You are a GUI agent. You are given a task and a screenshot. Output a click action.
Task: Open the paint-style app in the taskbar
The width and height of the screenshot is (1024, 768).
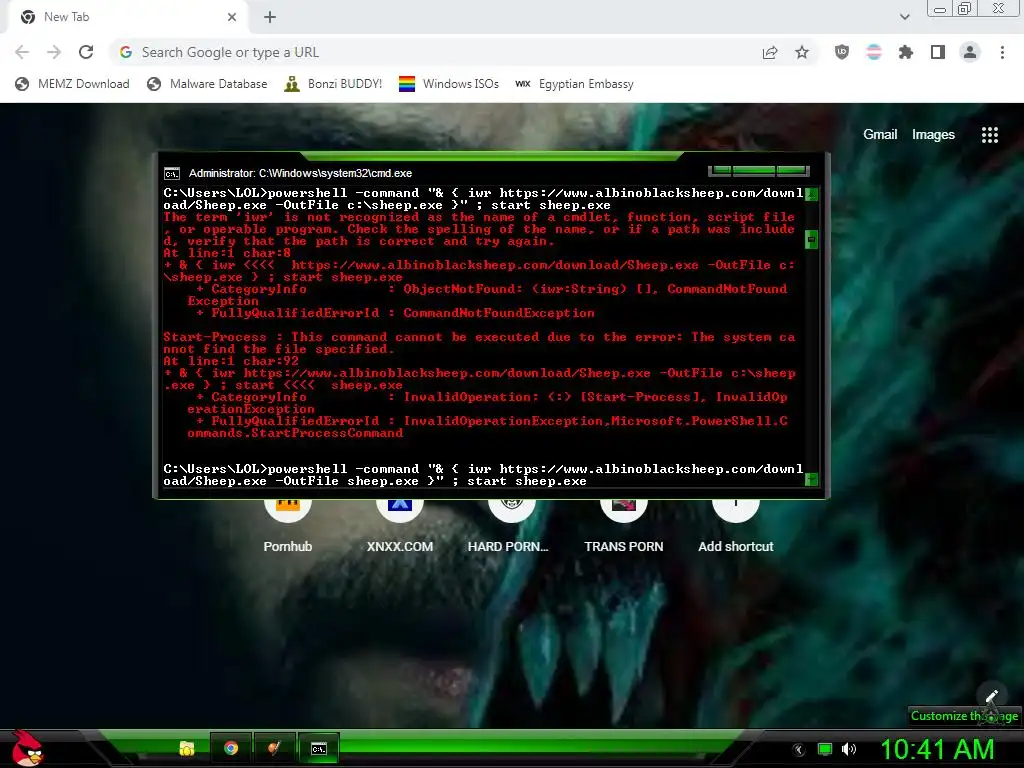tap(274, 748)
